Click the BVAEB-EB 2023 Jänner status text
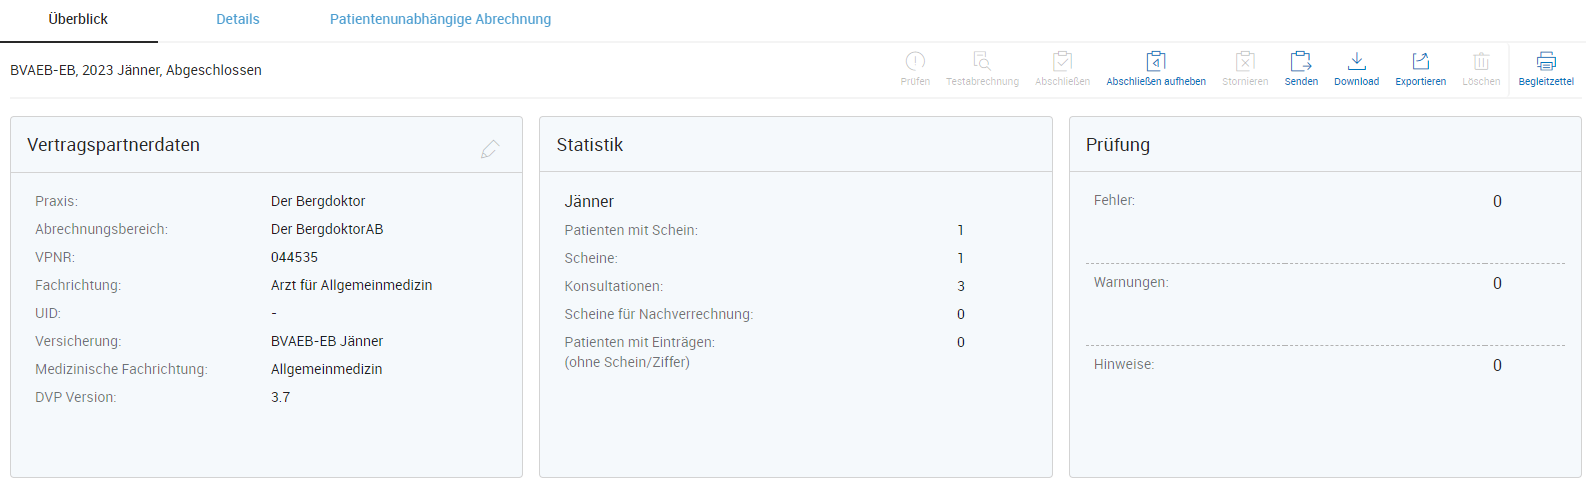 (136, 70)
